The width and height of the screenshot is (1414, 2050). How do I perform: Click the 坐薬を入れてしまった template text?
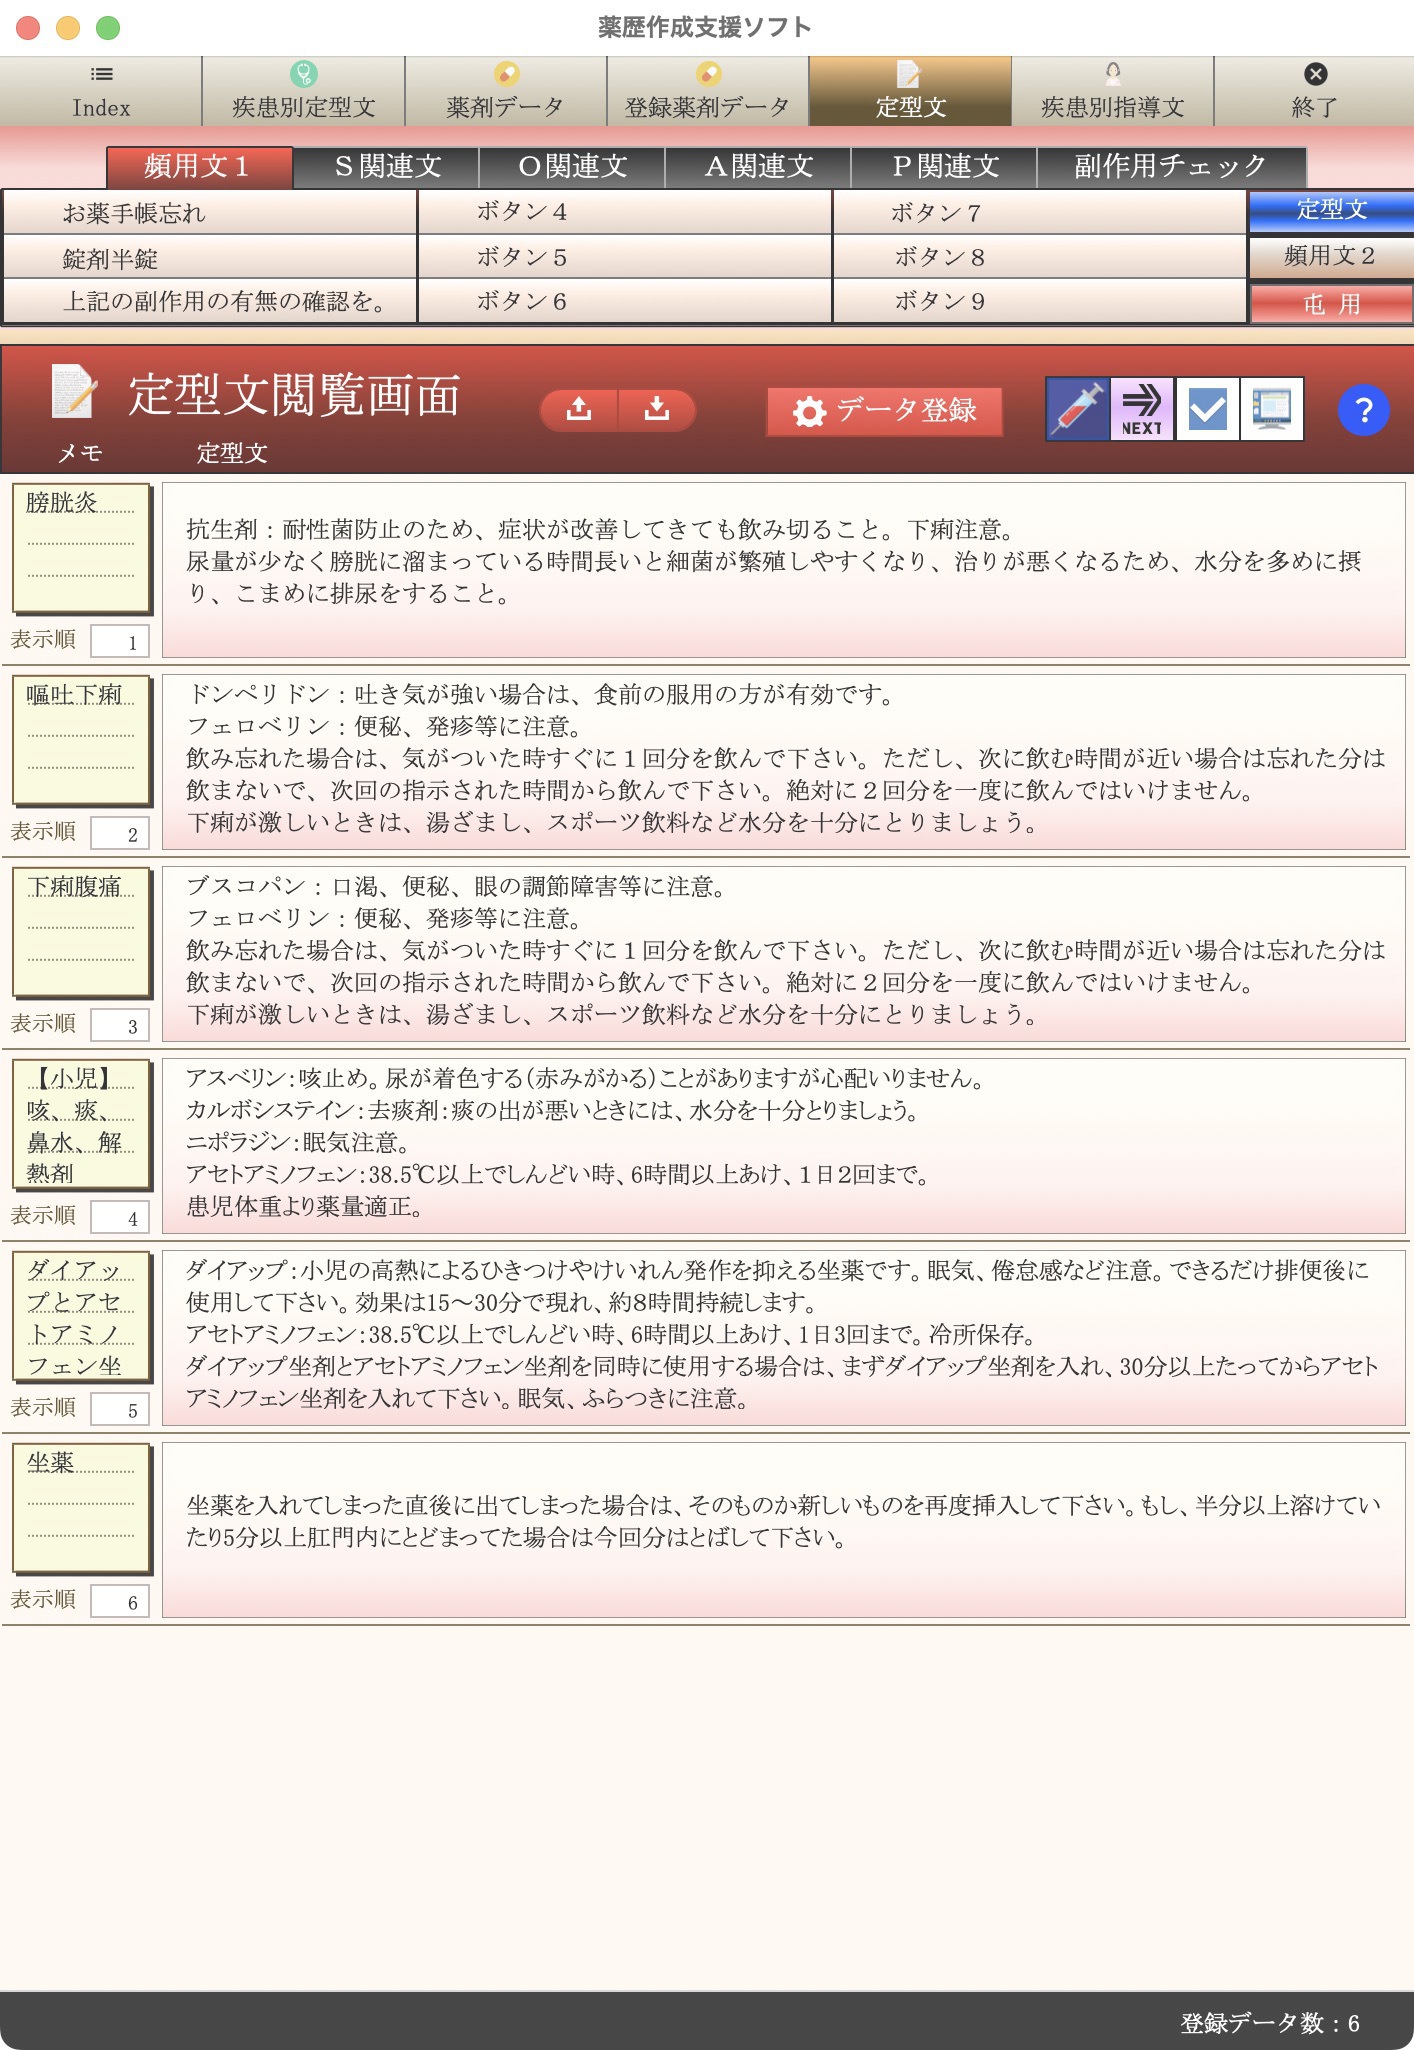(x=783, y=1530)
